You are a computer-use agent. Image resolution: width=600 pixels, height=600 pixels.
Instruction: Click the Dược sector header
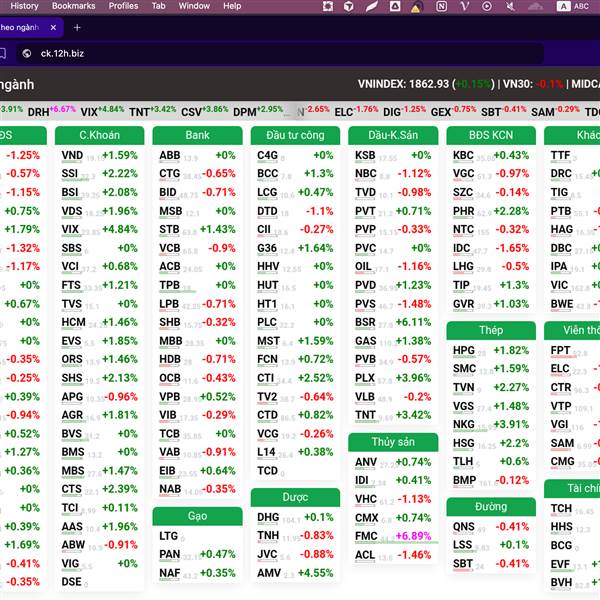tap(295, 497)
